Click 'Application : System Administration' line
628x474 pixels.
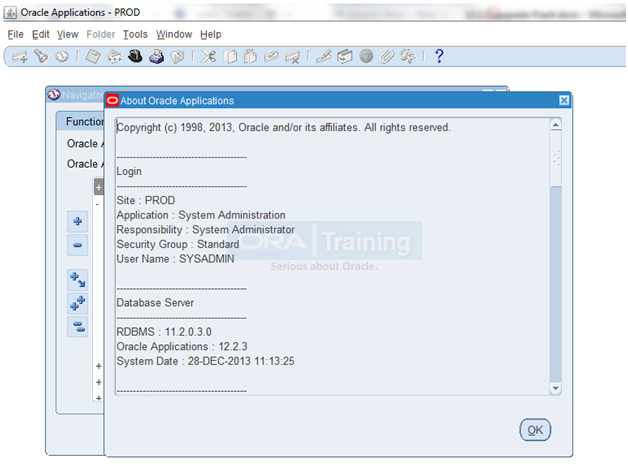coord(201,215)
